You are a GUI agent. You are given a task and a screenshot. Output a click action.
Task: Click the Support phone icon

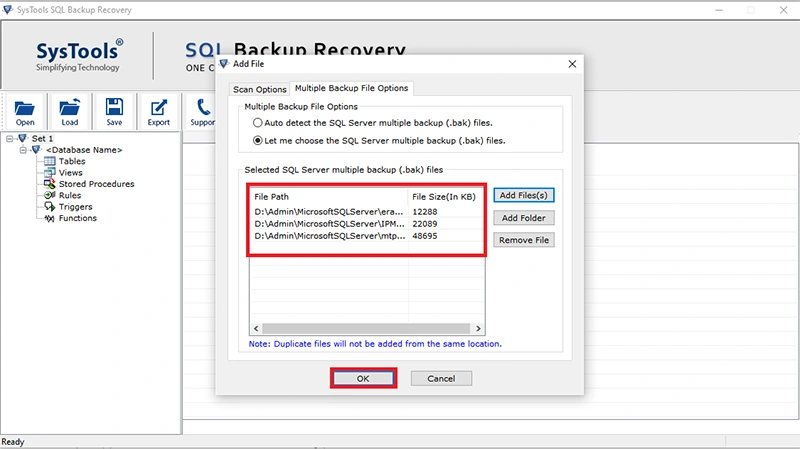(x=203, y=107)
